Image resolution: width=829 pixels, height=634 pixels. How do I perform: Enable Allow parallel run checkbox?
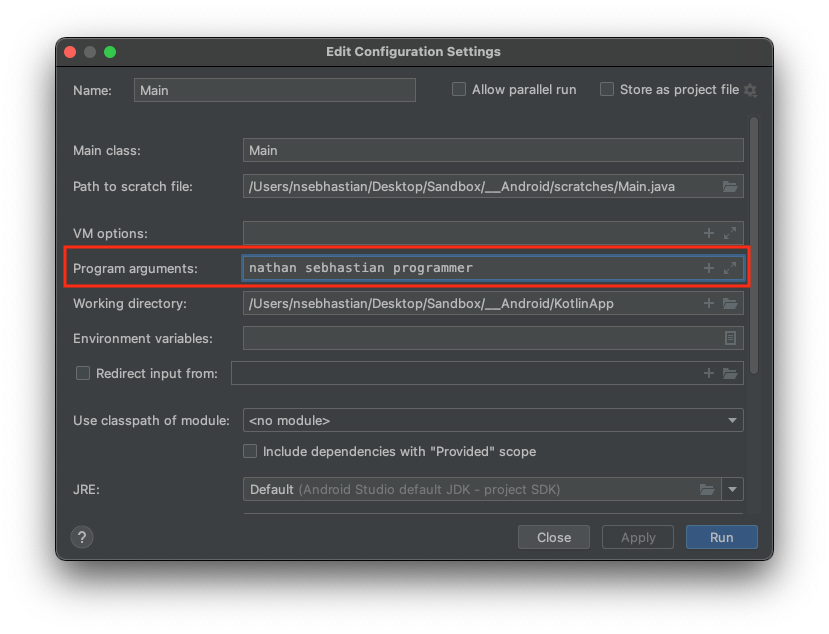coord(459,89)
